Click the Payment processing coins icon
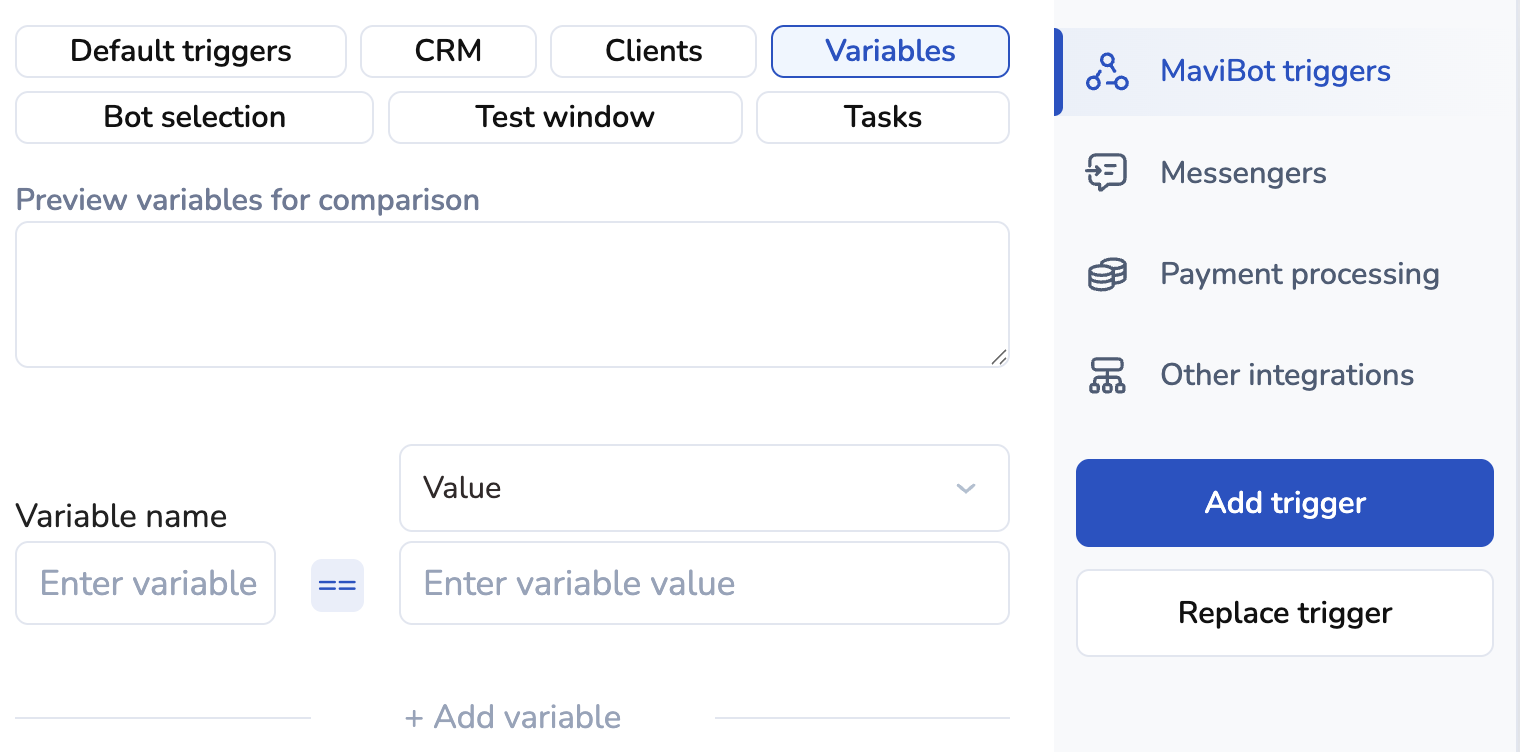Viewport: 1520px width, 752px height. point(1107,274)
